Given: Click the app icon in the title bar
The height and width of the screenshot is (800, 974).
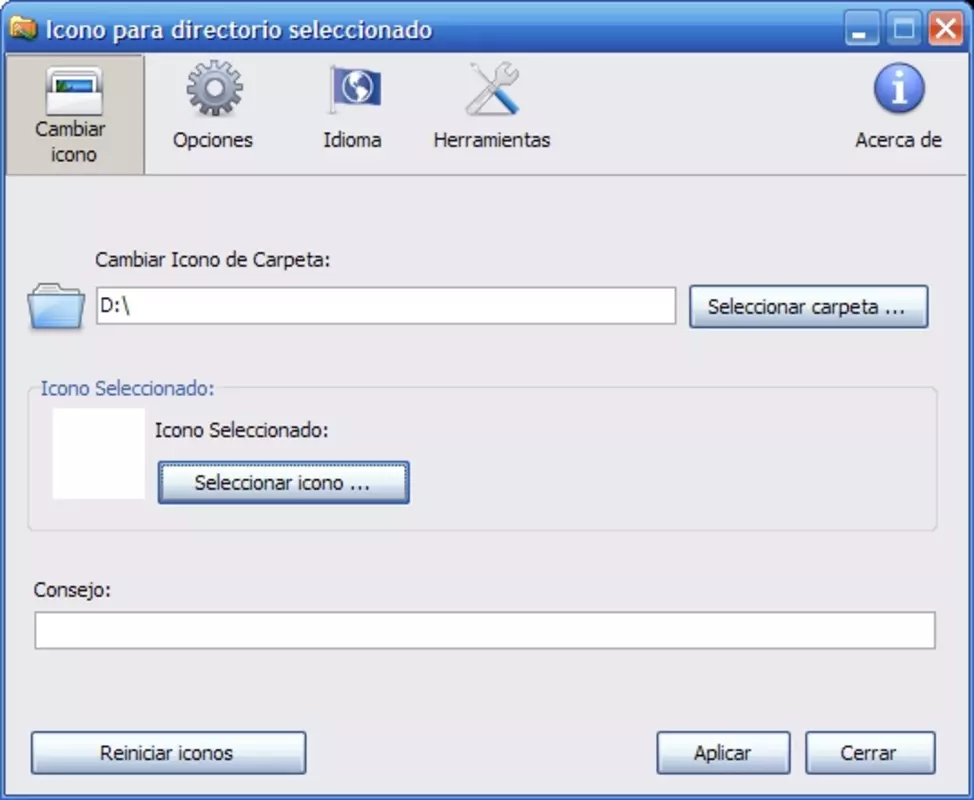Looking at the screenshot, I should point(24,29).
